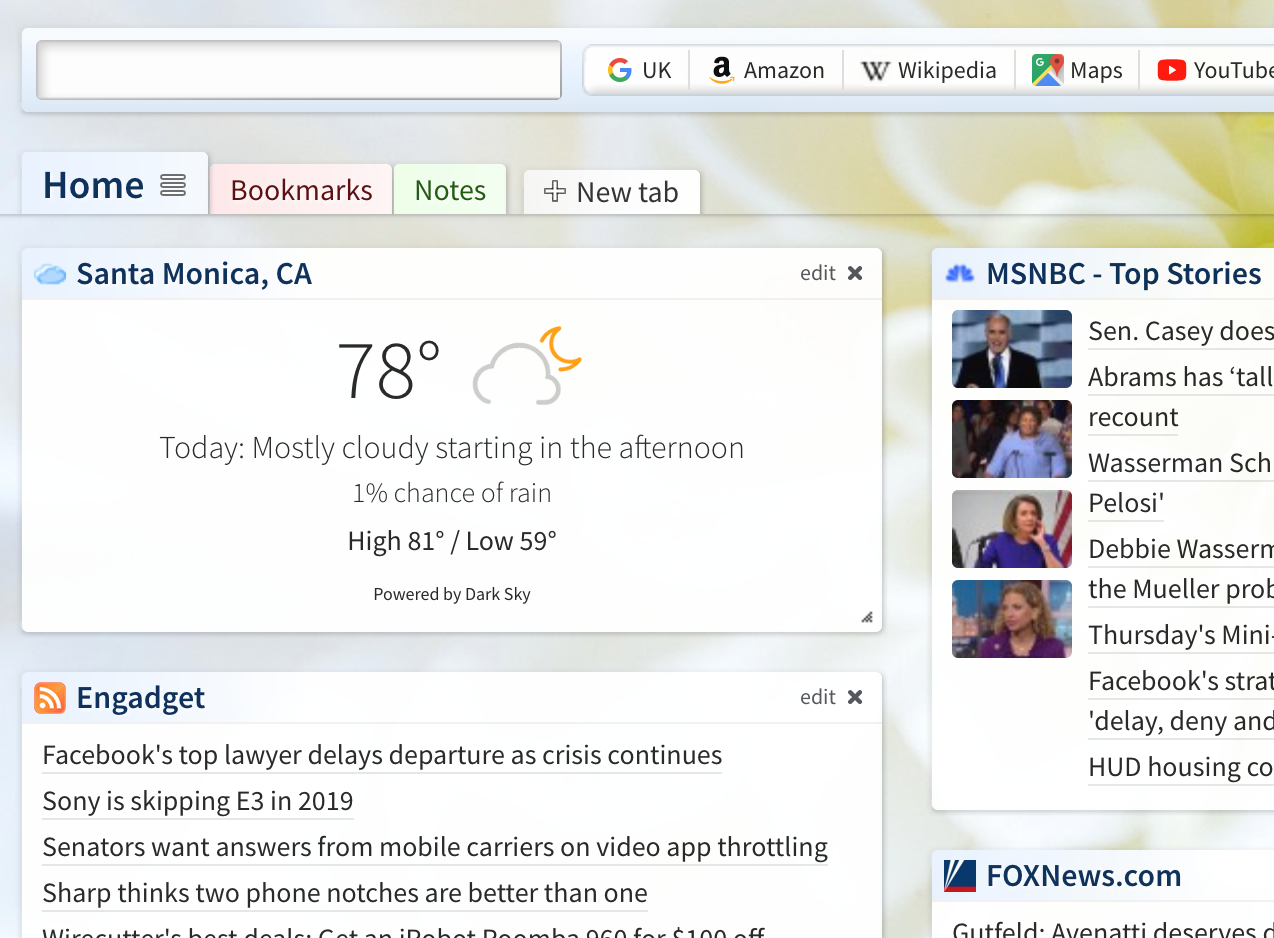The image size is (1274, 938).
Task: Click the Fox News logo icon
Action: (960, 875)
